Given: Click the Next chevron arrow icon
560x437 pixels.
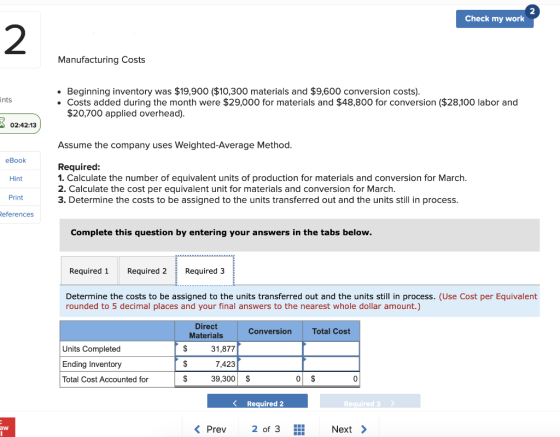Looking at the screenshot, I should 364,429.
